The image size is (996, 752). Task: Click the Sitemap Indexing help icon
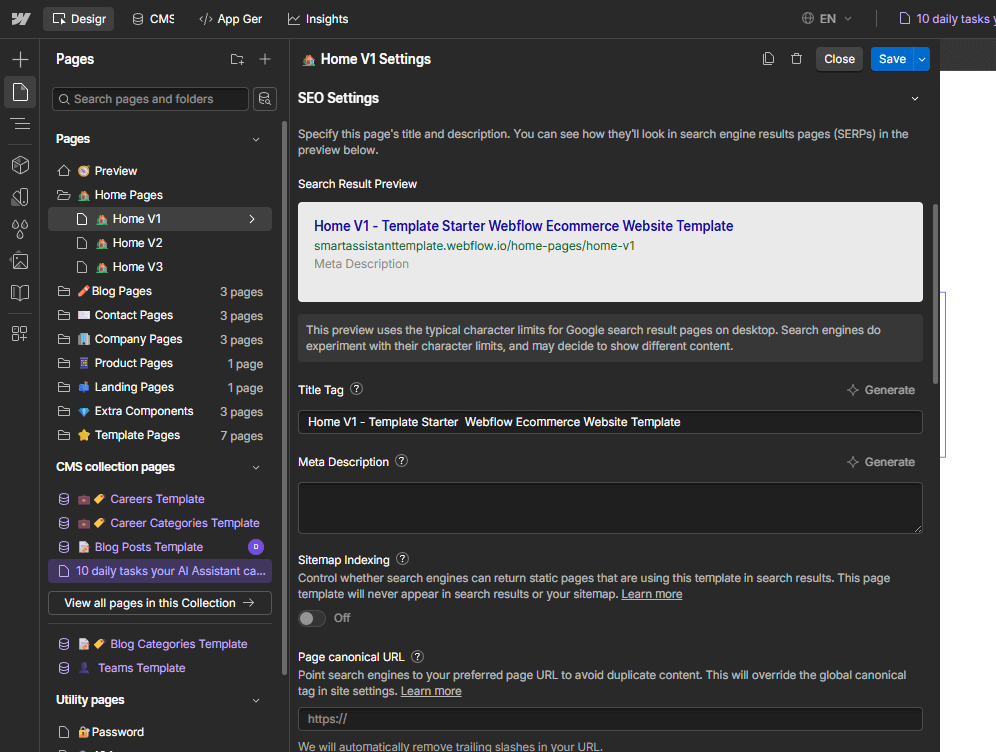tap(403, 559)
